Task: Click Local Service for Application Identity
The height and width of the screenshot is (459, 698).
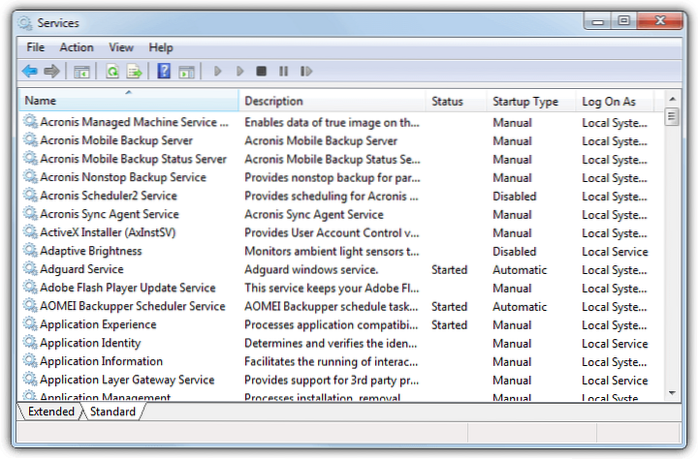Action: click(615, 343)
